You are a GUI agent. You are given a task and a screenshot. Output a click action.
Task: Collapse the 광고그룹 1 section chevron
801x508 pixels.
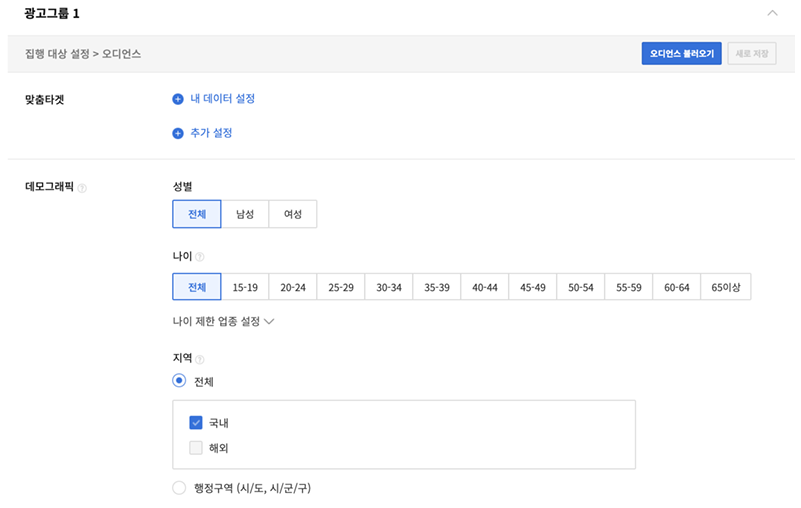click(772, 13)
